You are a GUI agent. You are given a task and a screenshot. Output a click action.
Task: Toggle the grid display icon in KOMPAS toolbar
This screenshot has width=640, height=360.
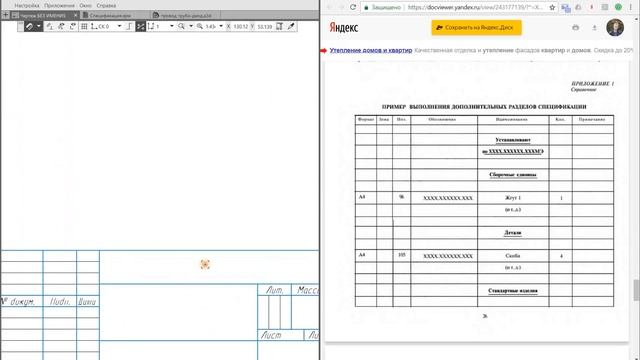coord(84,26)
